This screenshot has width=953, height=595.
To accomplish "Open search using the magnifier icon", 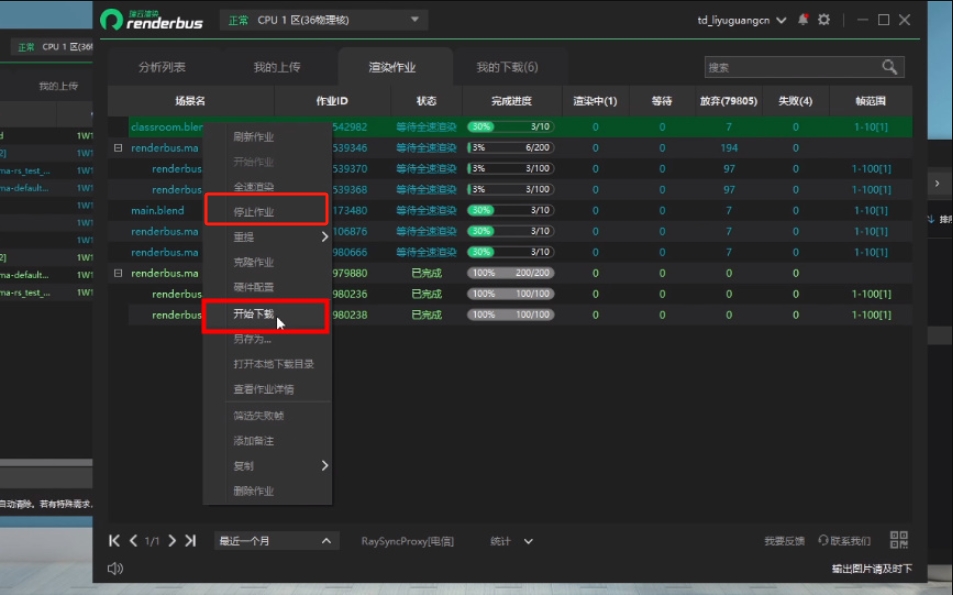I will pos(888,66).
